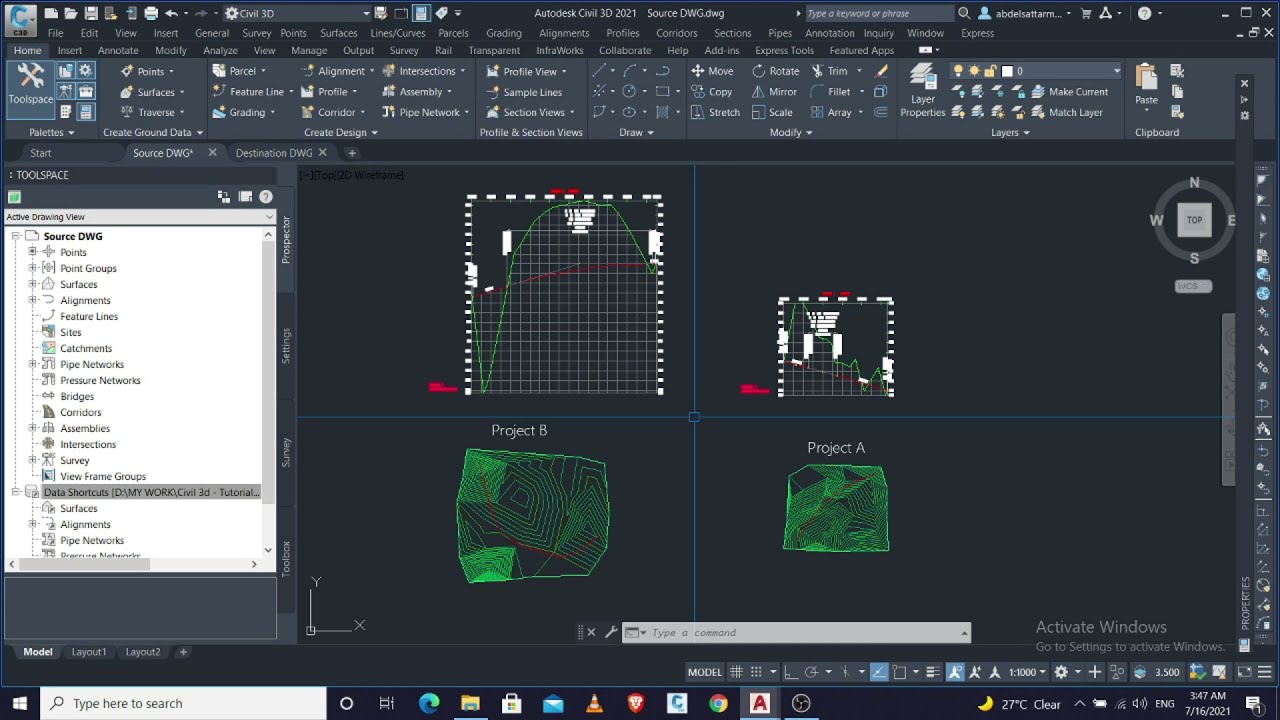Image resolution: width=1280 pixels, height=720 pixels.
Task: Open the Active Drawing View dropdown
Action: 140,217
